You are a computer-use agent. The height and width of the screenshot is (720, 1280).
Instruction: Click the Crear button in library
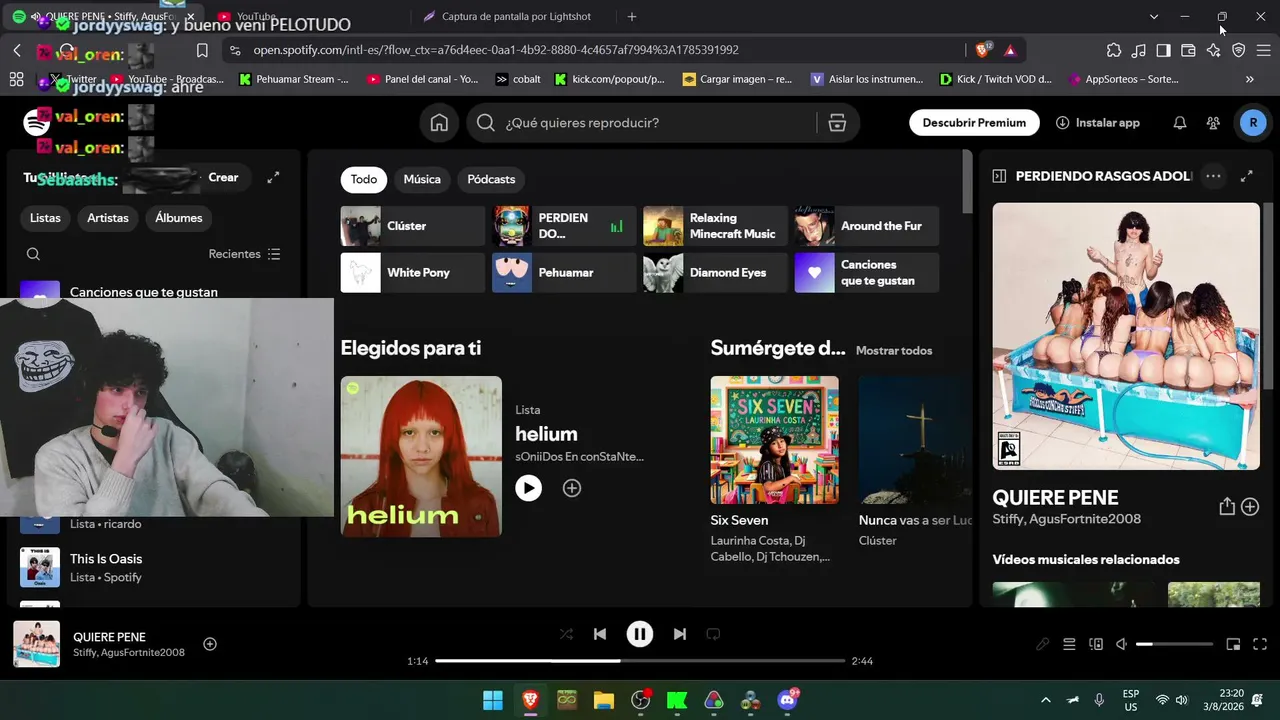(x=223, y=177)
